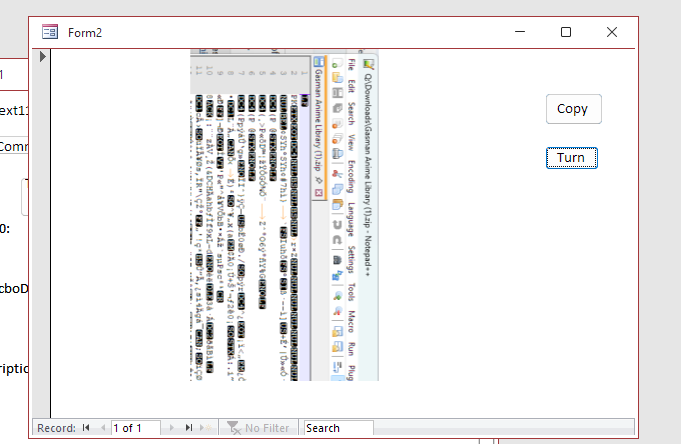This screenshot has height=444, width=681.
Task: Click the No Filter indicator
Action: pyautogui.click(x=258, y=428)
